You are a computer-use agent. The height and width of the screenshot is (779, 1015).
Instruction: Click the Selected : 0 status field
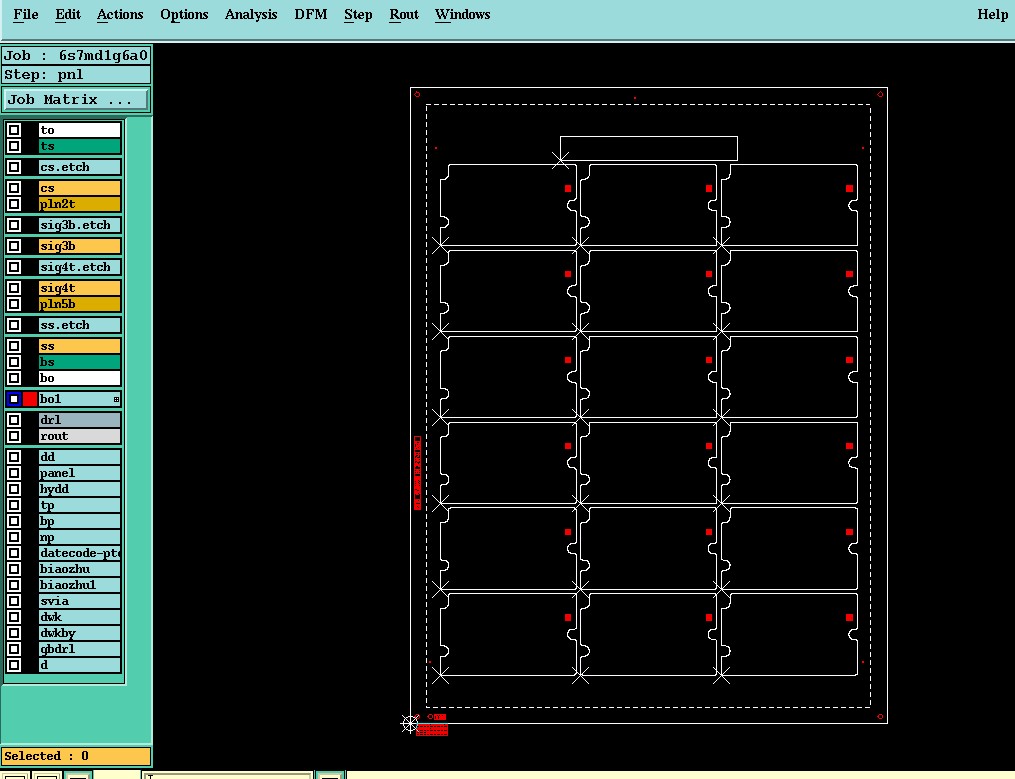pyautogui.click(x=76, y=756)
